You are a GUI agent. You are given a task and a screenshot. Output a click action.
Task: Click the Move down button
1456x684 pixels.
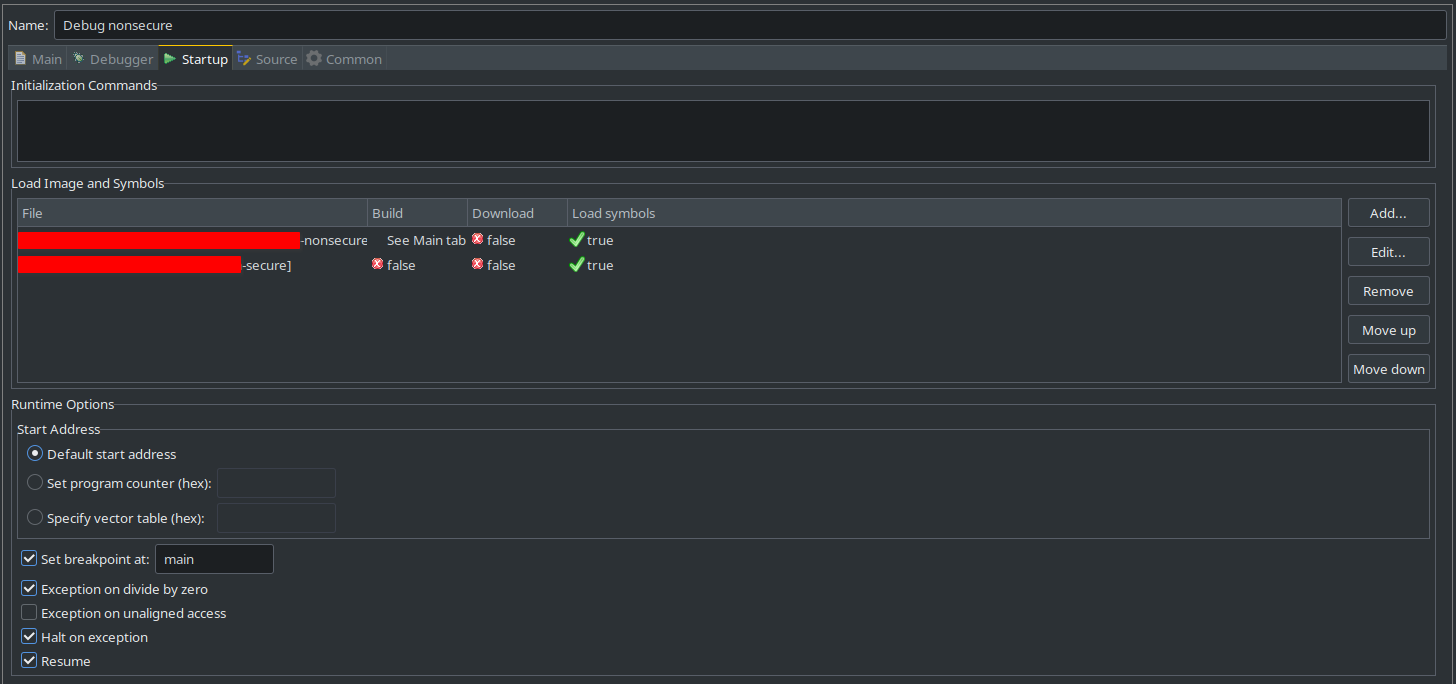point(1388,368)
